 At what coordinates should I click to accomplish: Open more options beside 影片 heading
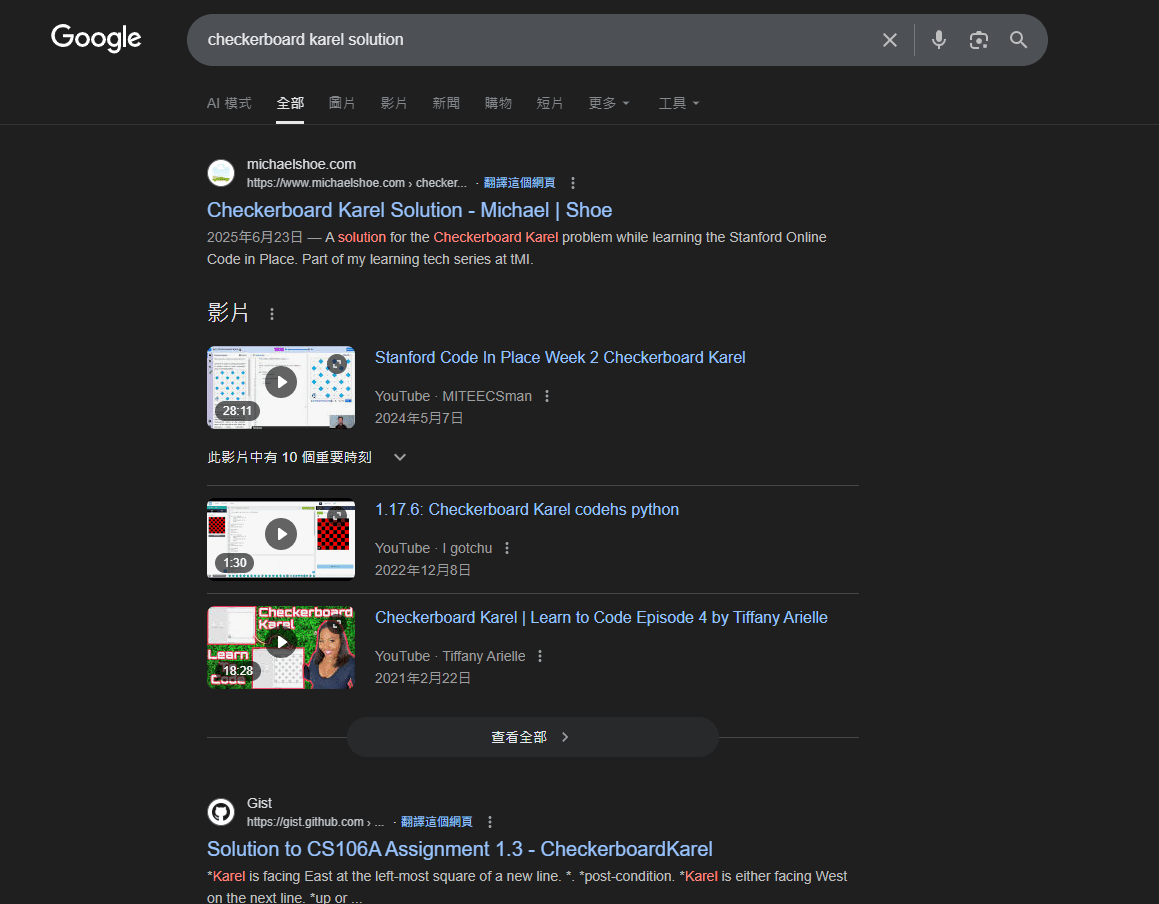point(272,314)
